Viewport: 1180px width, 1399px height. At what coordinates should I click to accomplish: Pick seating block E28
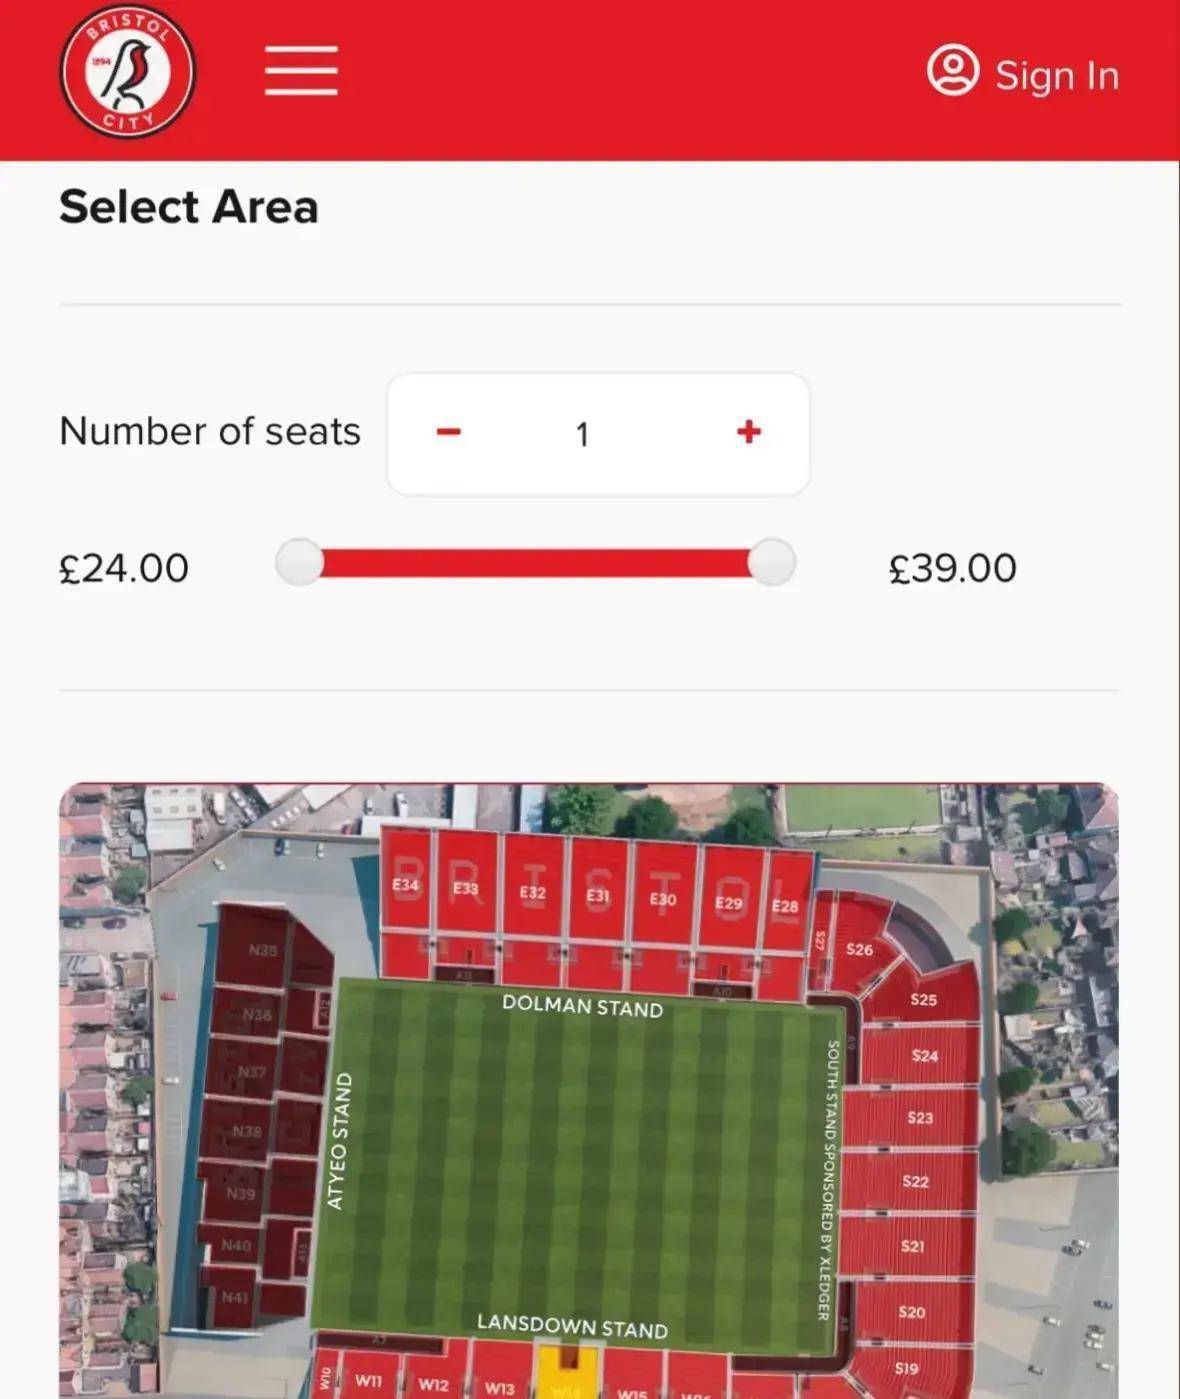[x=786, y=907]
